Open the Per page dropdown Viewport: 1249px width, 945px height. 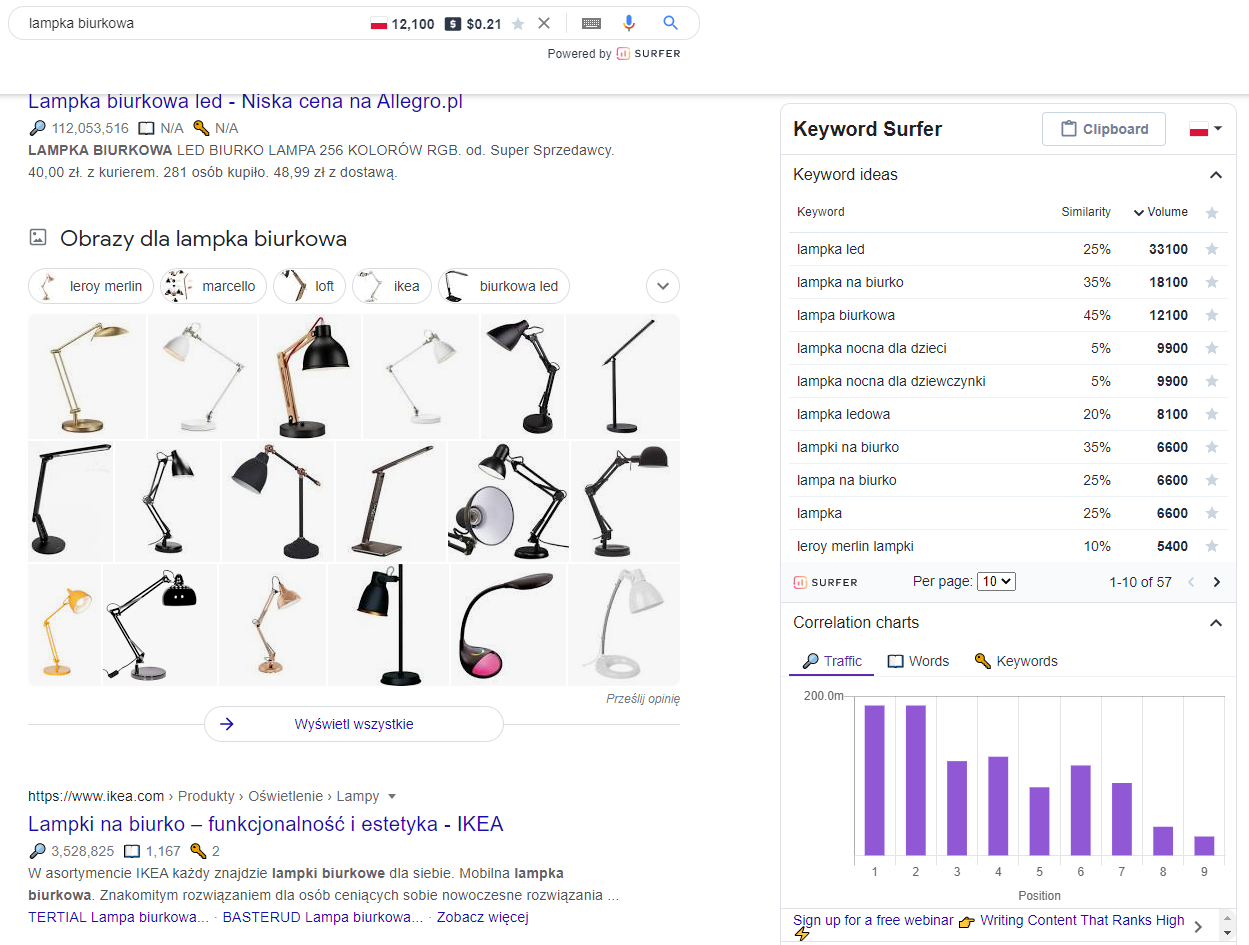[x=996, y=581]
